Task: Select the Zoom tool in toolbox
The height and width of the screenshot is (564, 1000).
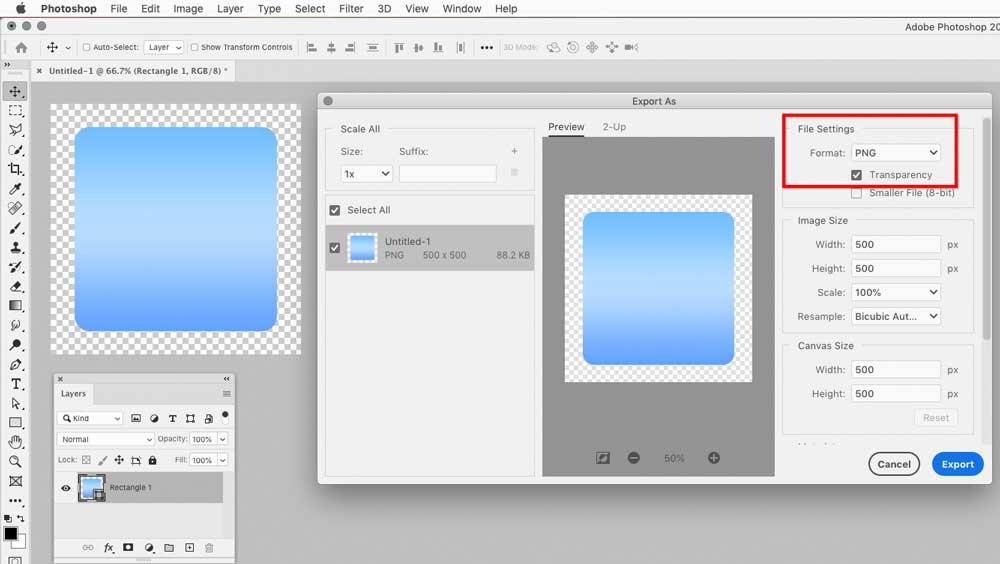Action: pos(15,461)
